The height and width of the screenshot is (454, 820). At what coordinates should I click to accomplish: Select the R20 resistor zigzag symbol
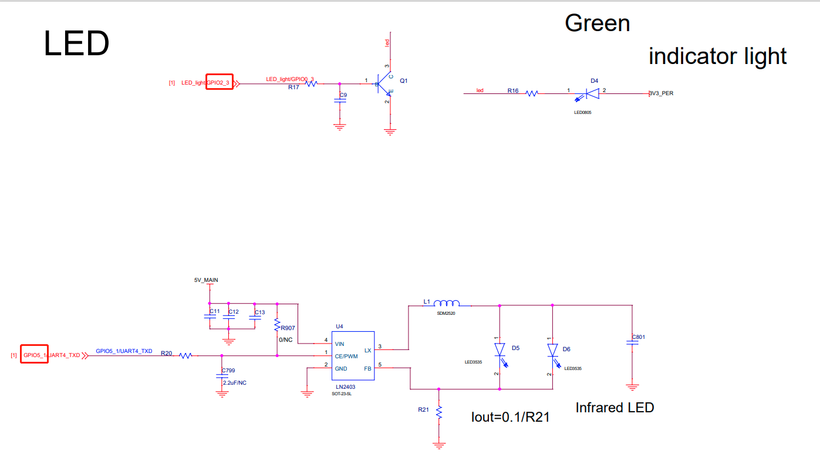tap(186, 356)
